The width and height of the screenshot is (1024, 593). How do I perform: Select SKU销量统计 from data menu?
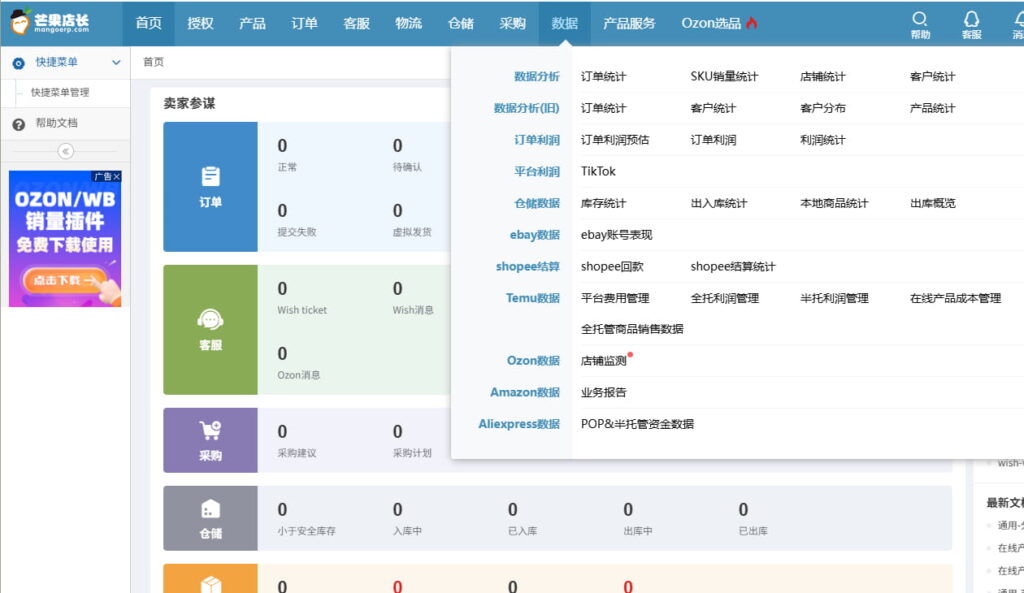724,77
